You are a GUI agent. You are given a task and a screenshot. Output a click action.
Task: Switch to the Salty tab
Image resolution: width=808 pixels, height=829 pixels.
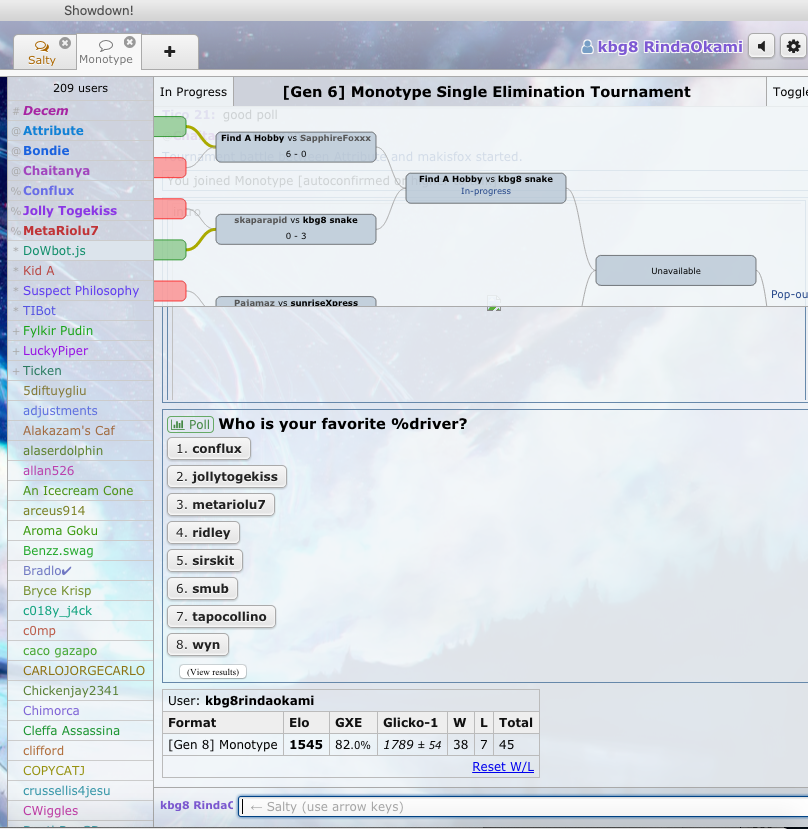pyautogui.click(x=41, y=53)
